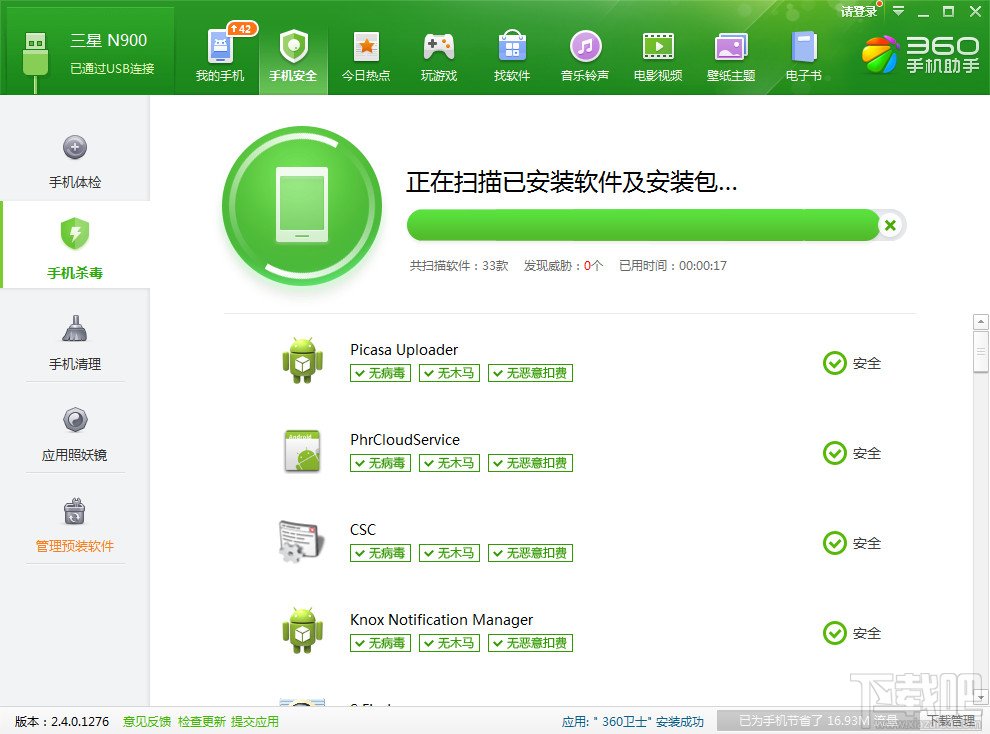Image resolution: width=990 pixels, height=734 pixels.
Task: Click the 360手机助手 logo
Action: point(921,54)
